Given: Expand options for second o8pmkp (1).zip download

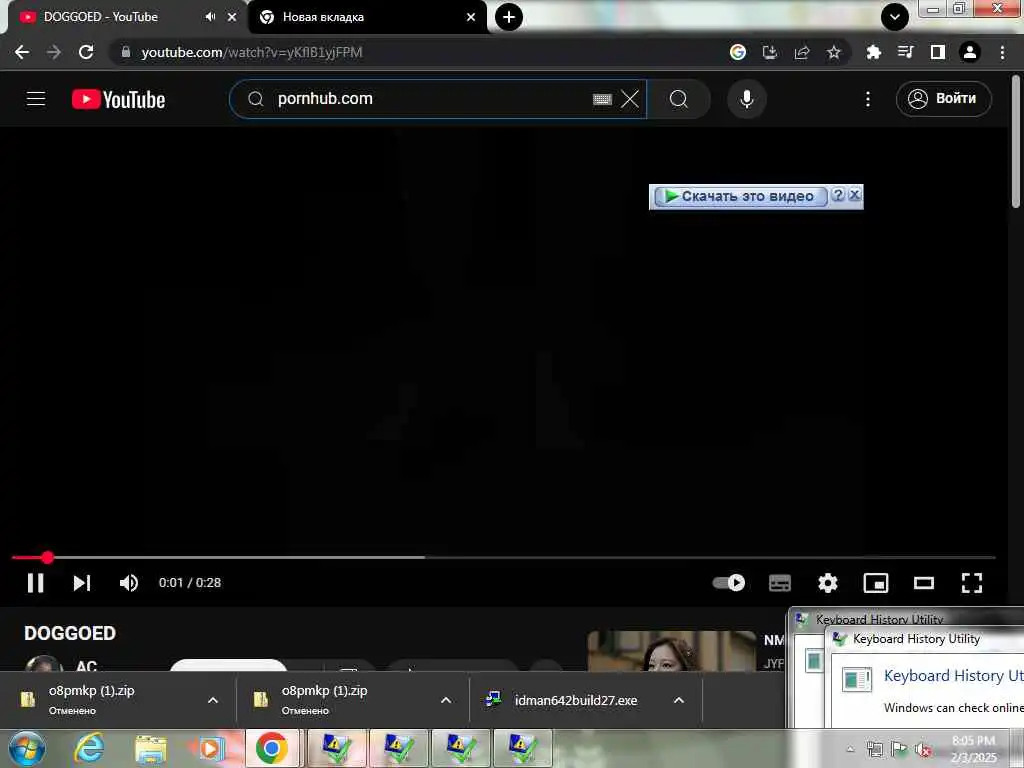Looking at the screenshot, I should pos(446,700).
